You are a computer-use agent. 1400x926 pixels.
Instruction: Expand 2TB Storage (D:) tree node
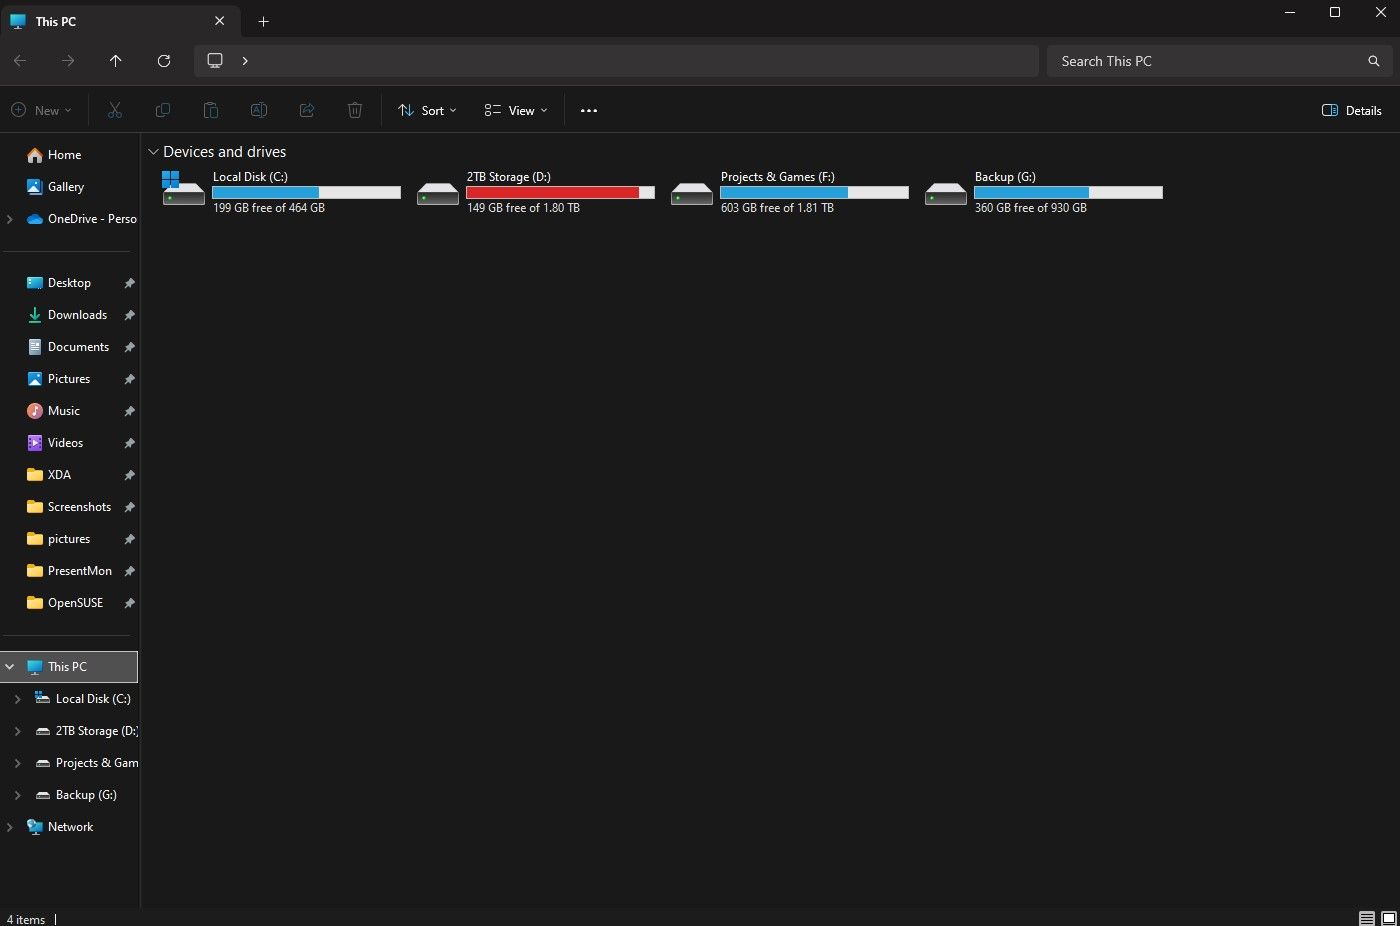tap(17, 731)
